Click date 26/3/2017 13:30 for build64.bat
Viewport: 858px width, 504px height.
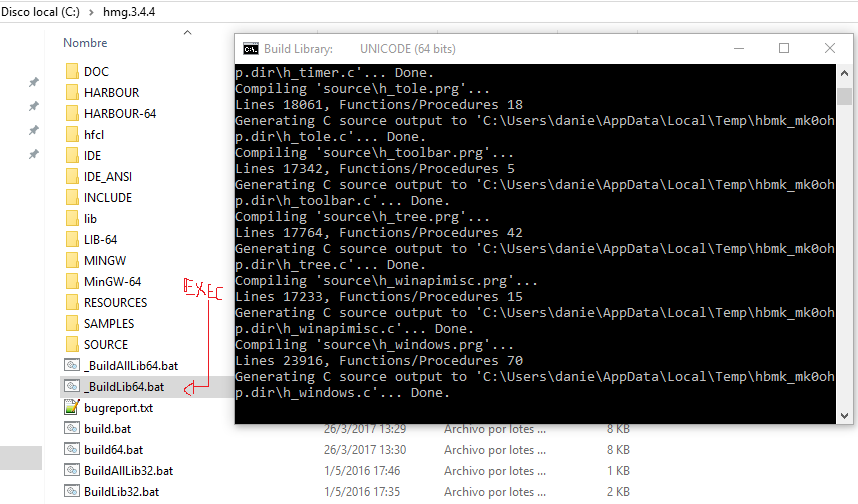(365, 450)
